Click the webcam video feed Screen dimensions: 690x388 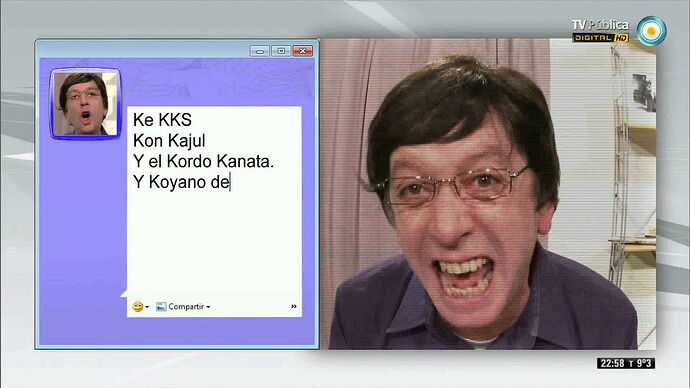[488, 194]
